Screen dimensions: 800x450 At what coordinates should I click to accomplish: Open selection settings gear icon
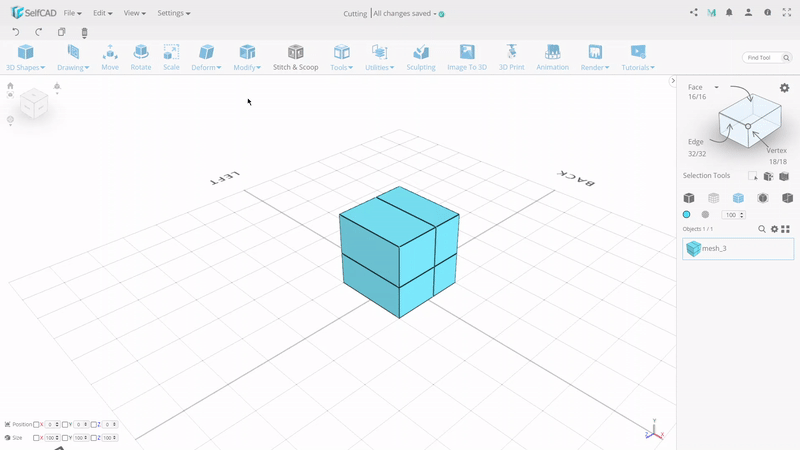coord(785,88)
